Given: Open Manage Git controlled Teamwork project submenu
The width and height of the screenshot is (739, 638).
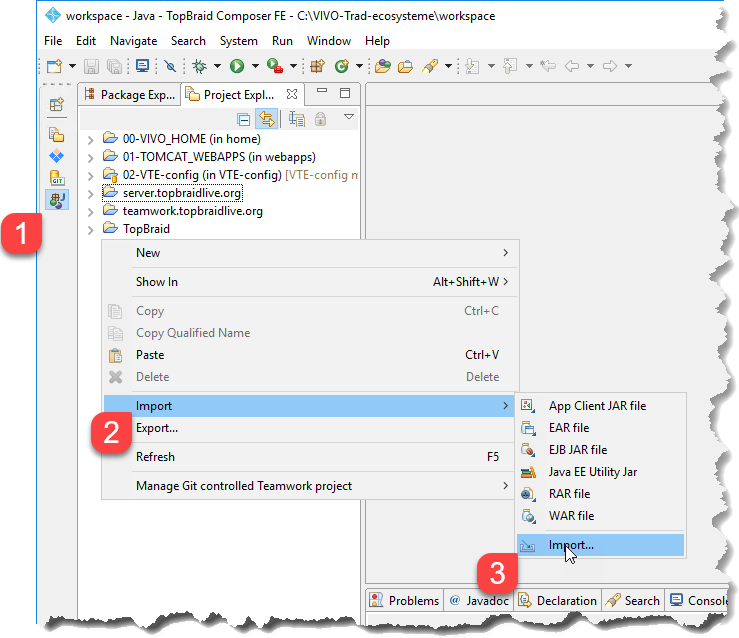Looking at the screenshot, I should click(311, 486).
